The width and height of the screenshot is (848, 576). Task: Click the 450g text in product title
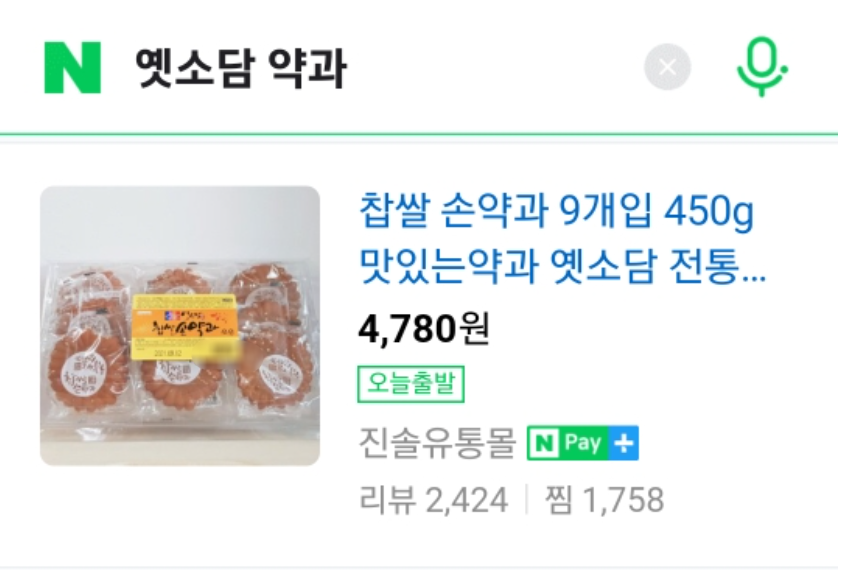709,212
